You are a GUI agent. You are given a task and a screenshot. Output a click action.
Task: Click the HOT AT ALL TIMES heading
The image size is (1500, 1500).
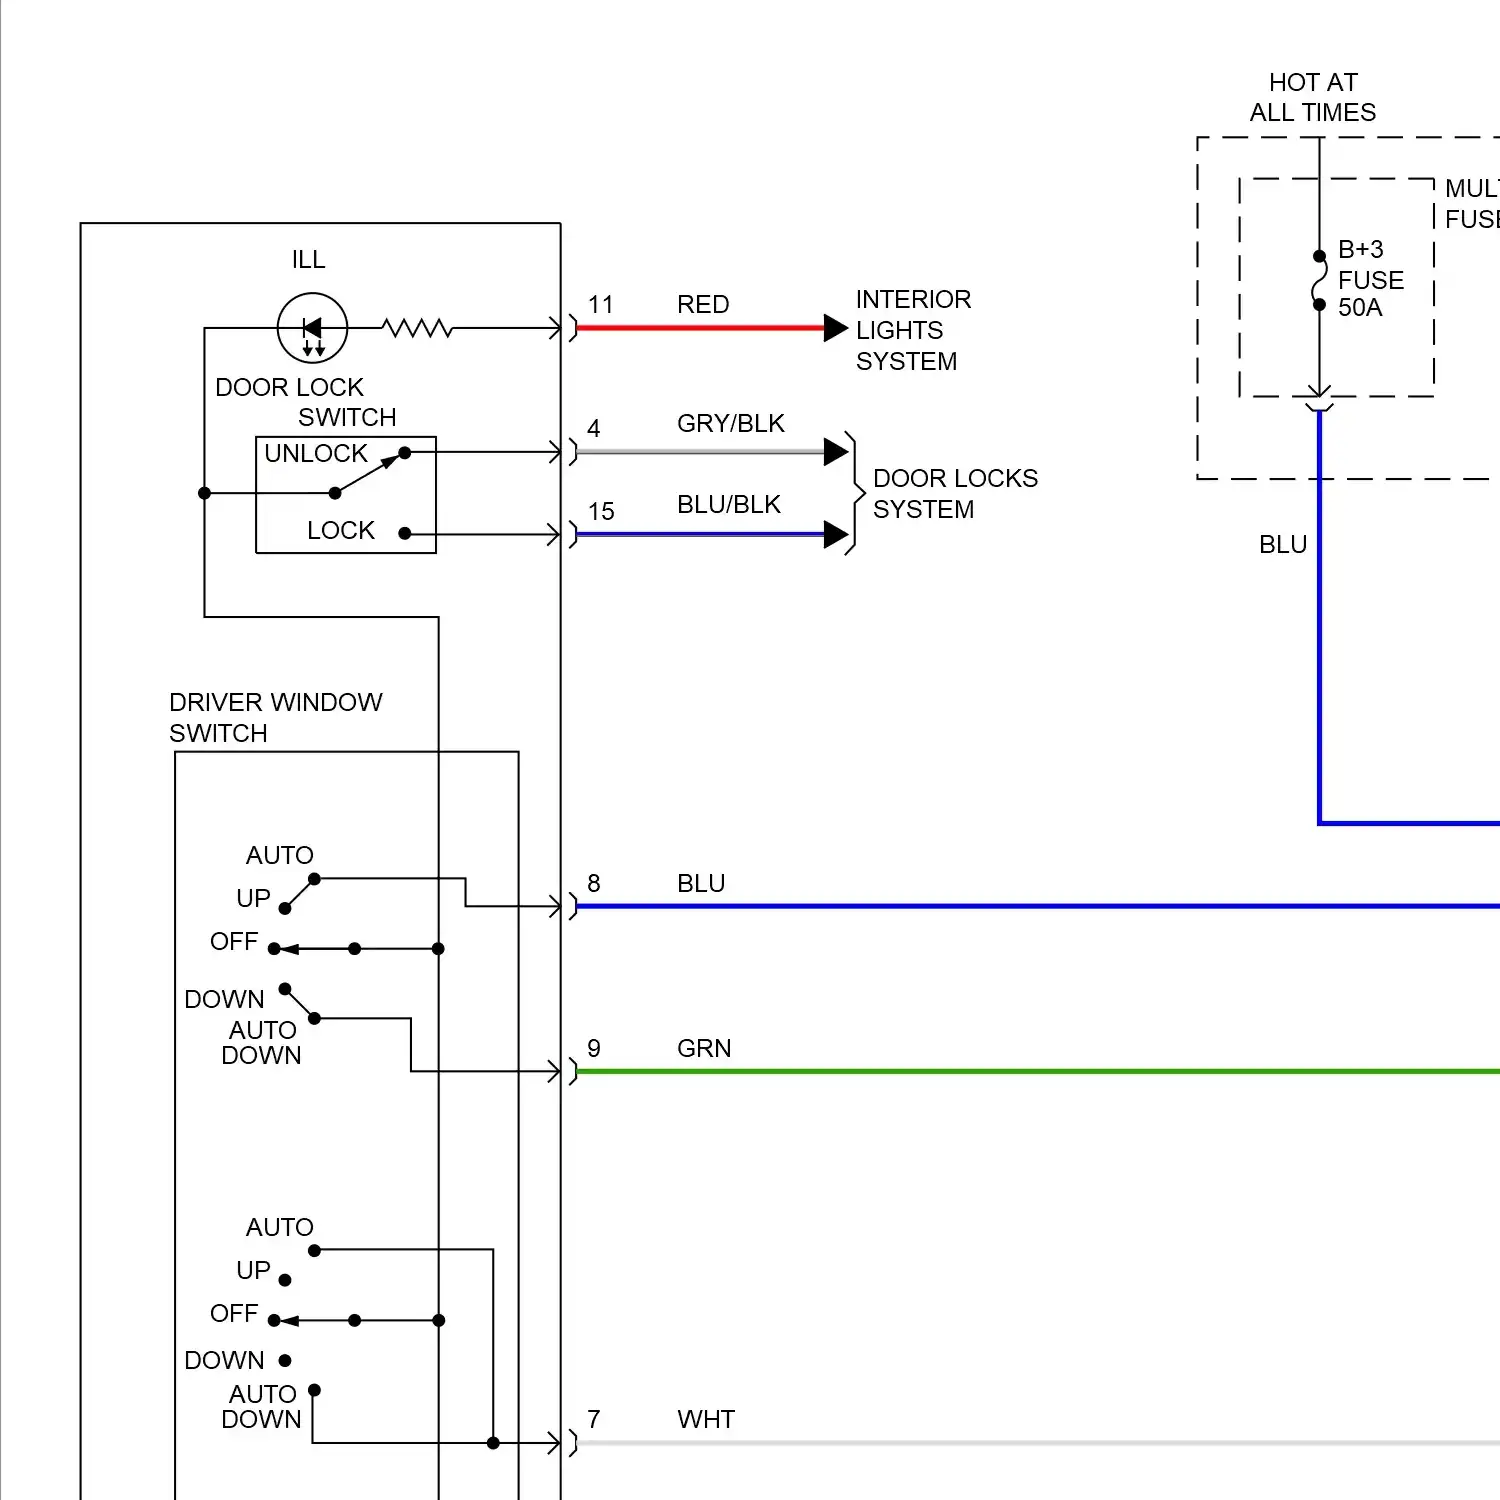click(1313, 97)
